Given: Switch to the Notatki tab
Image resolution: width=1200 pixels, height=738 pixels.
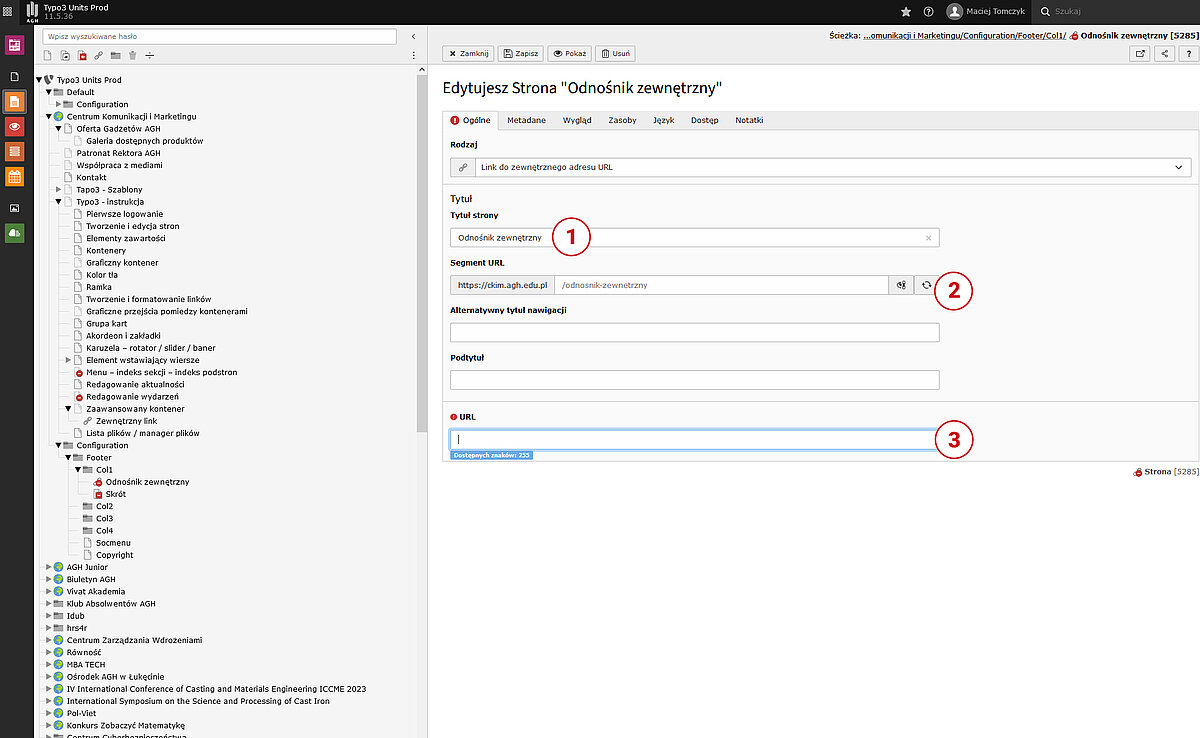Looking at the screenshot, I should point(749,120).
